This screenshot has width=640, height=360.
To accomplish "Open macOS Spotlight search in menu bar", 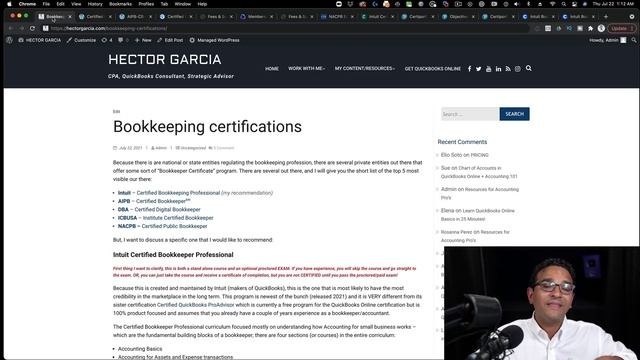I will pyautogui.click(x=563, y=4).
